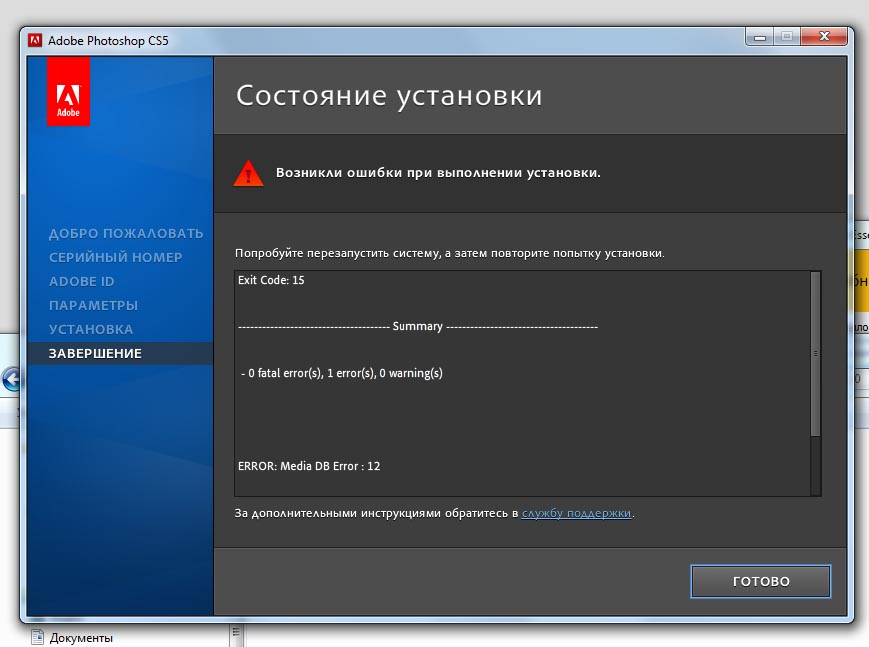Click the '0 fatal error(s), 1 error(s)' line
The width and height of the screenshot is (869, 647).
(342, 373)
